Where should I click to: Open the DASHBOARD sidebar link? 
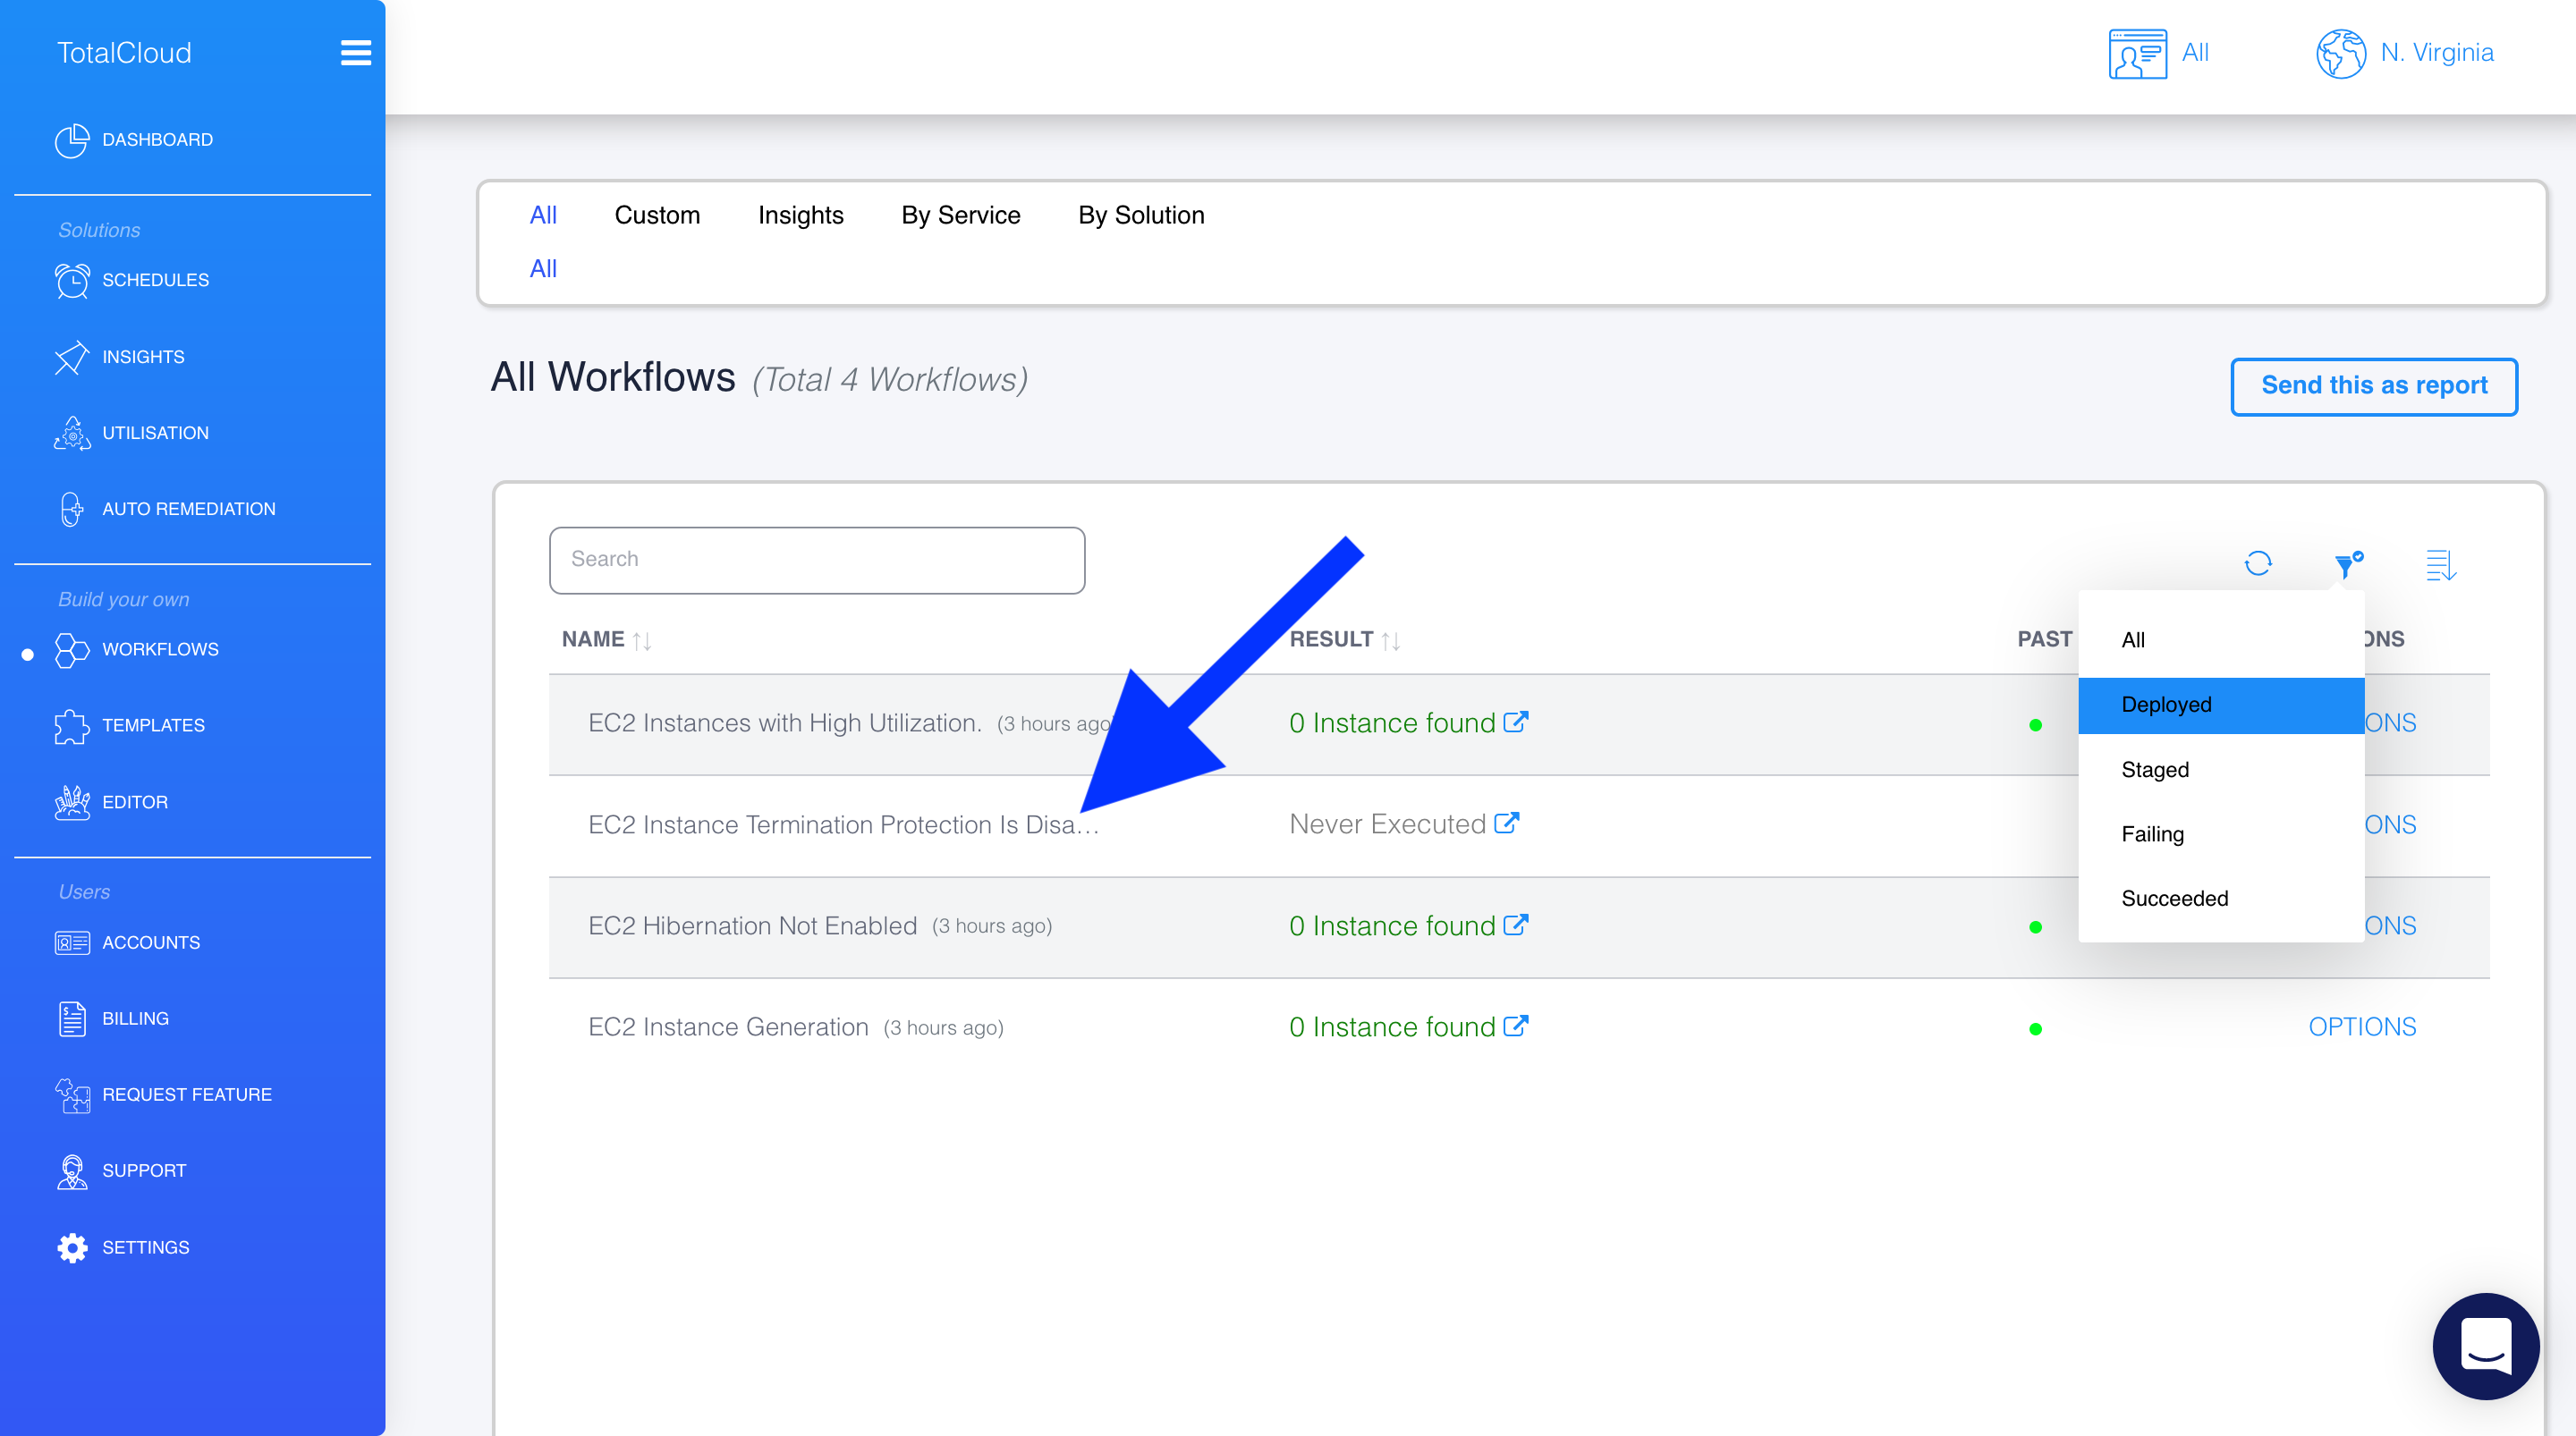[x=157, y=140]
